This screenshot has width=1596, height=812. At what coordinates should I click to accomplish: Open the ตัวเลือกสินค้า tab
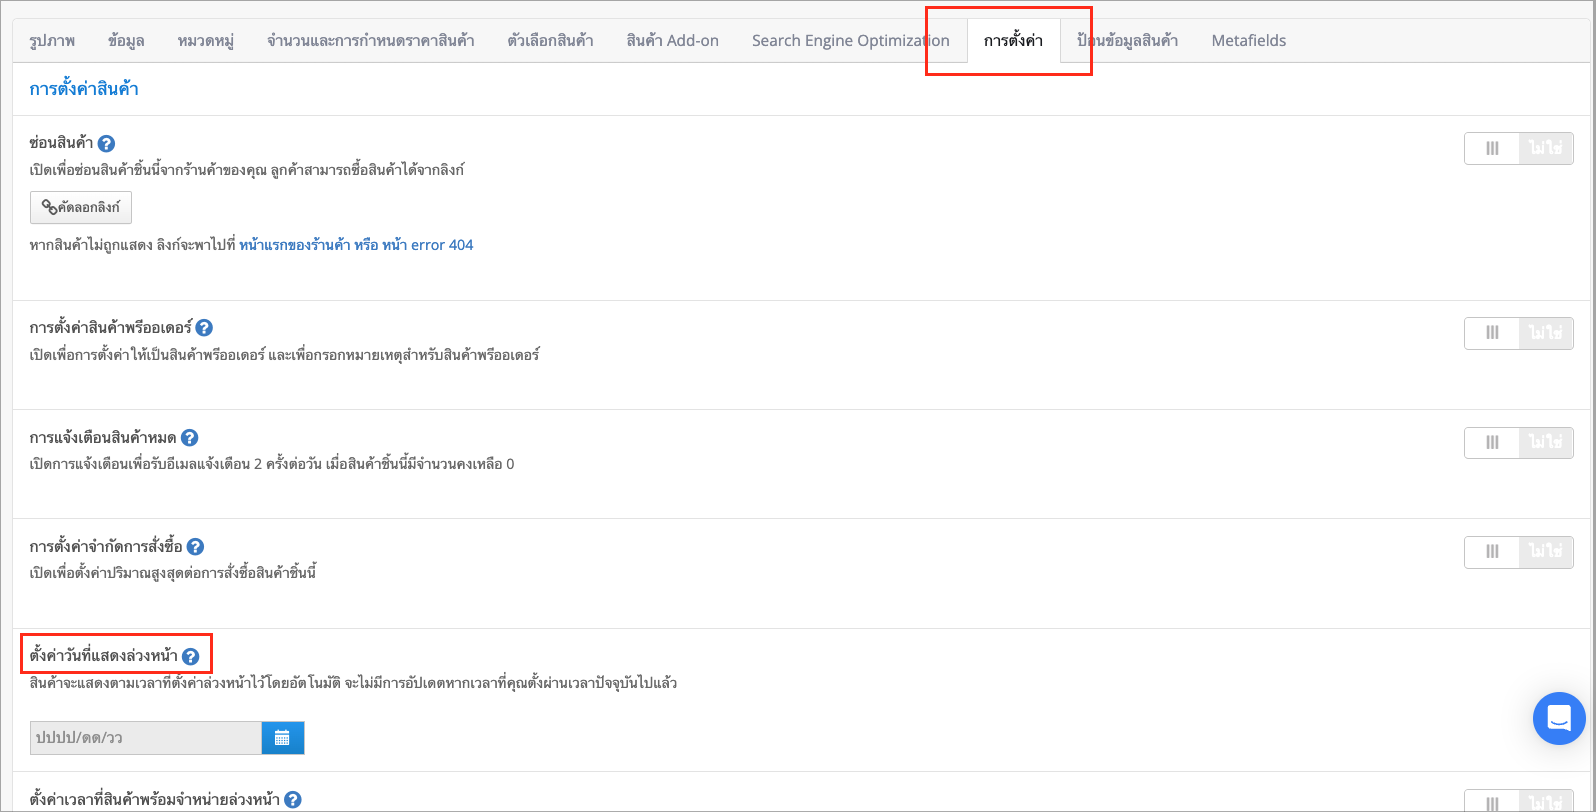(550, 41)
